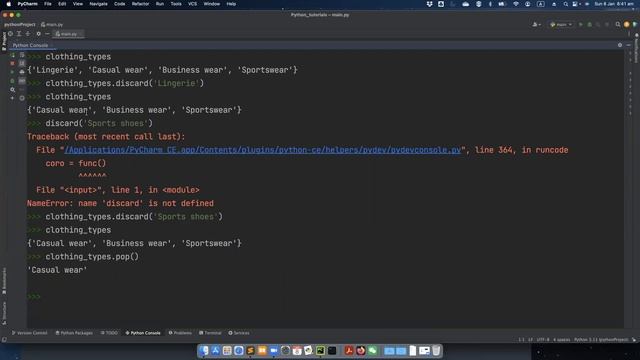The width and height of the screenshot is (640, 360).
Task: Open the Services tool window
Action: [239, 333]
